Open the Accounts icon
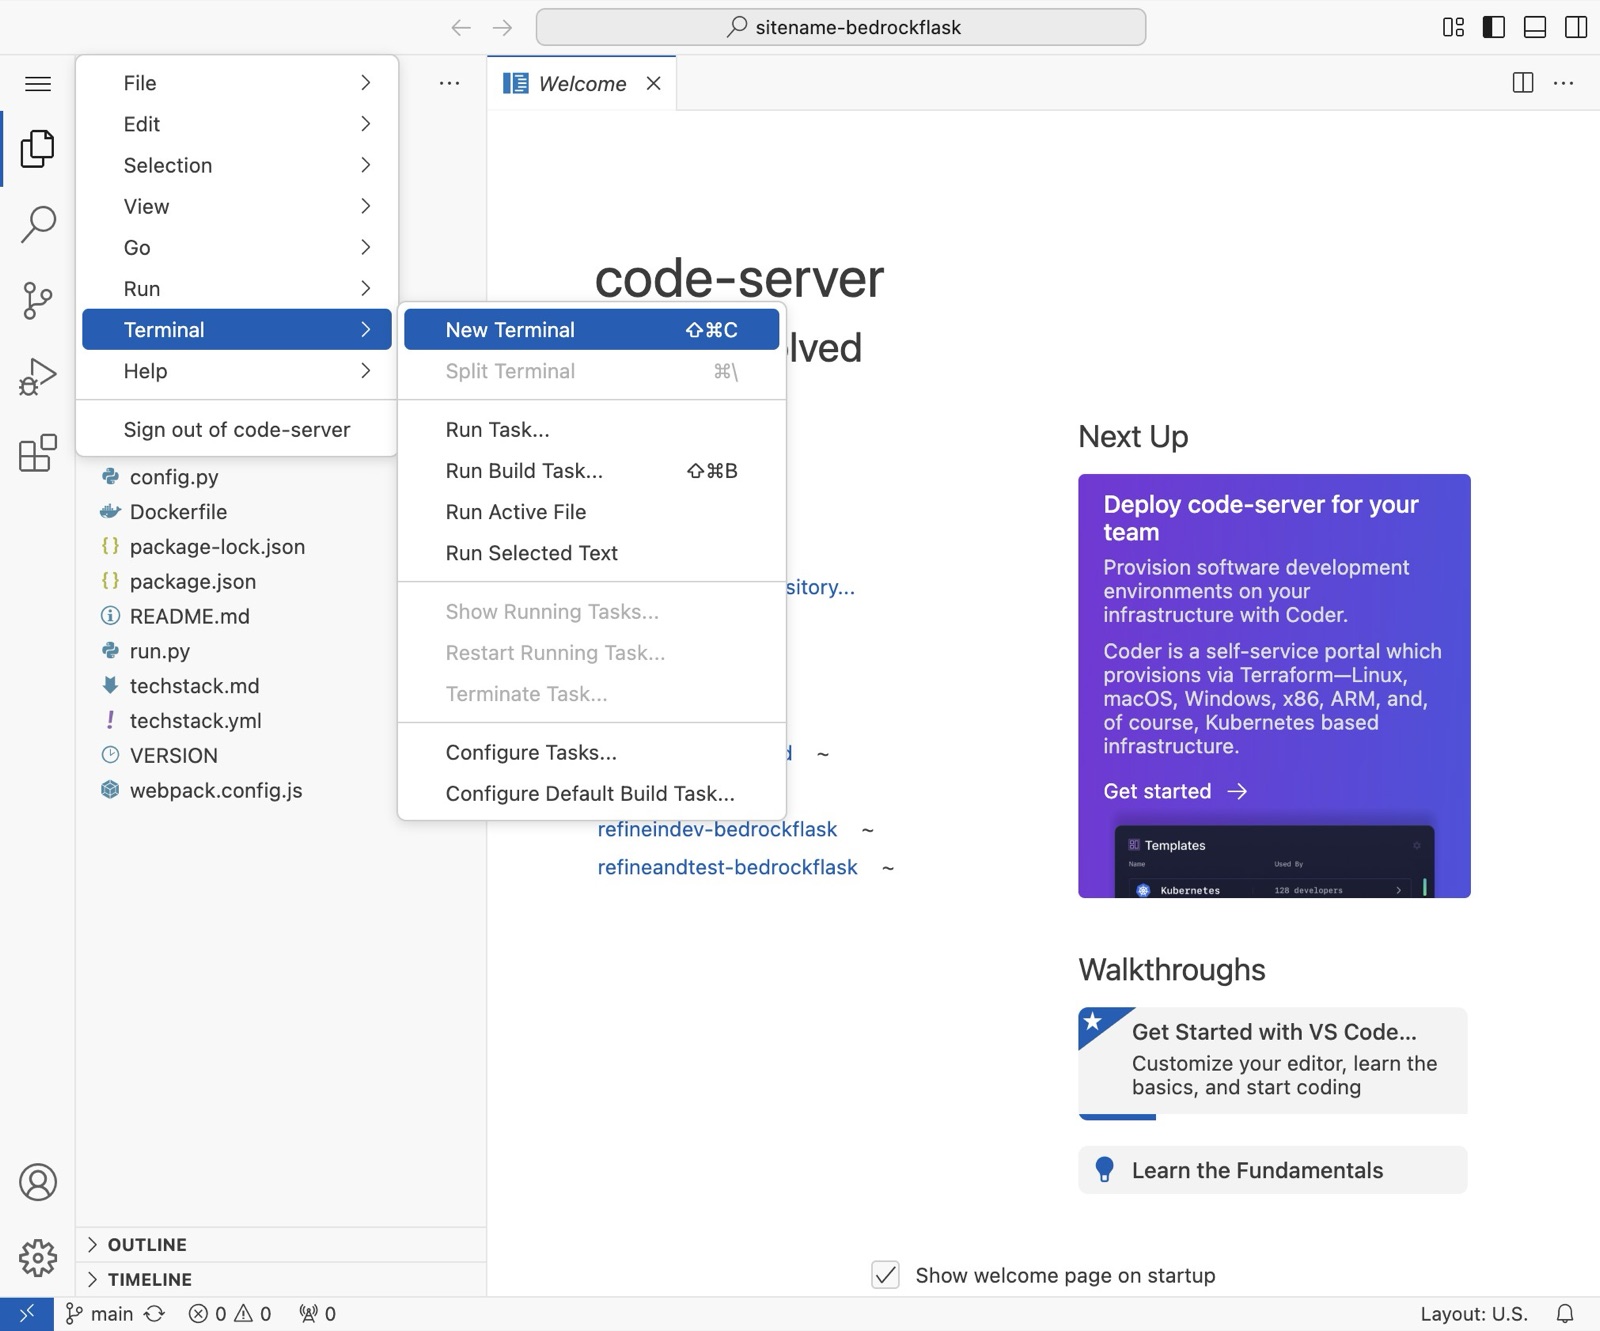 pos(38,1182)
